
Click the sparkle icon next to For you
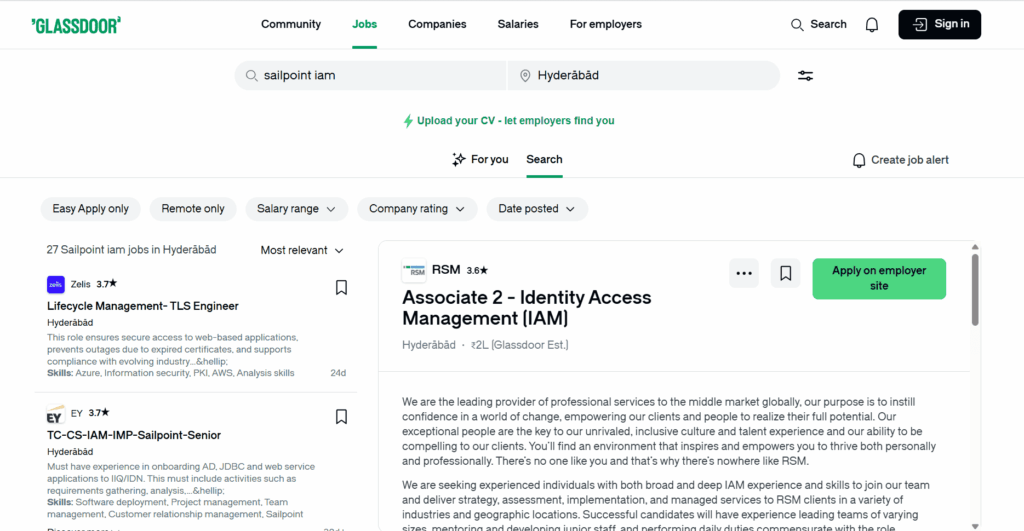pos(458,159)
